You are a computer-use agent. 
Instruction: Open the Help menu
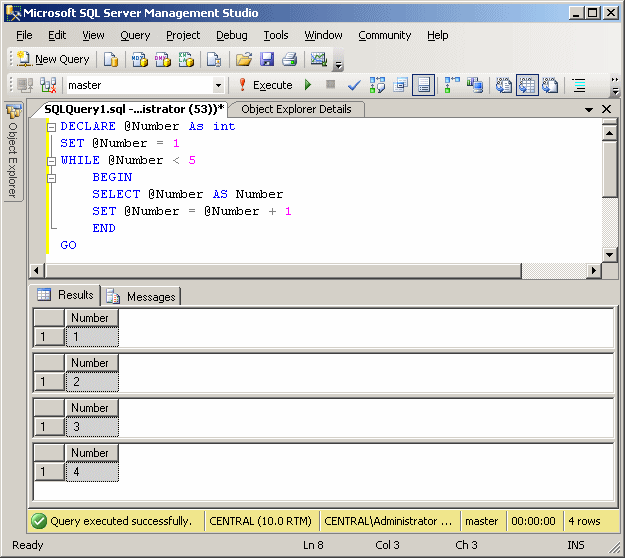pyautogui.click(x=438, y=35)
